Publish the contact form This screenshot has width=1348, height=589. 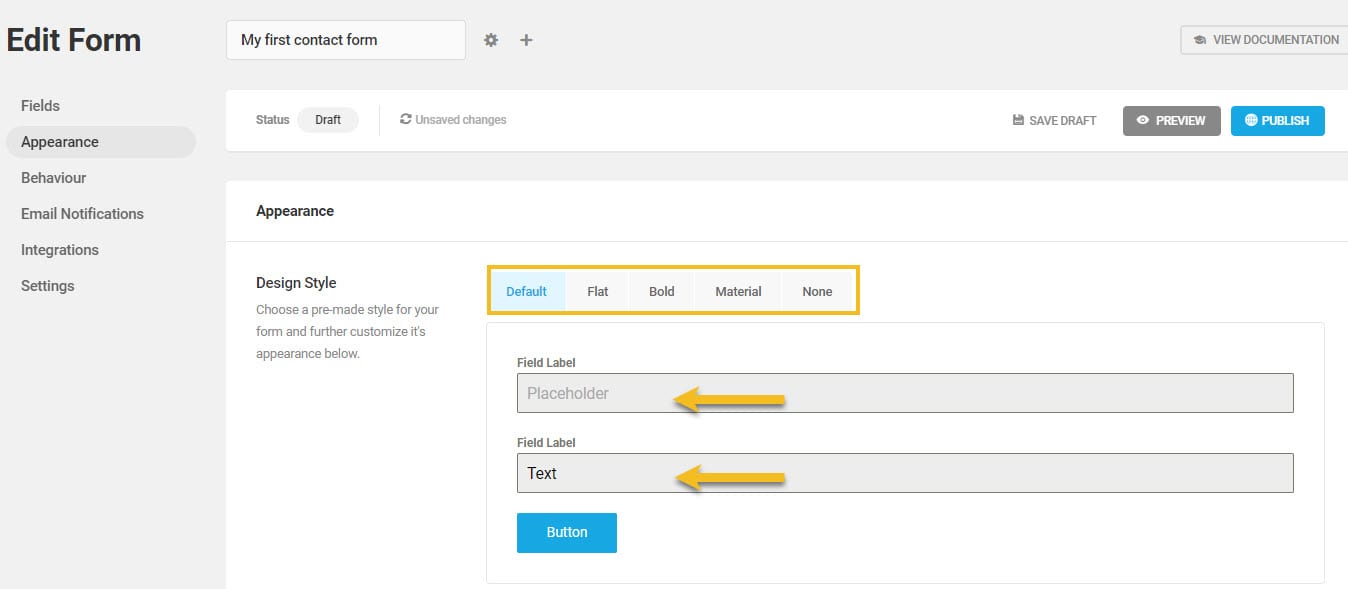tap(1277, 120)
